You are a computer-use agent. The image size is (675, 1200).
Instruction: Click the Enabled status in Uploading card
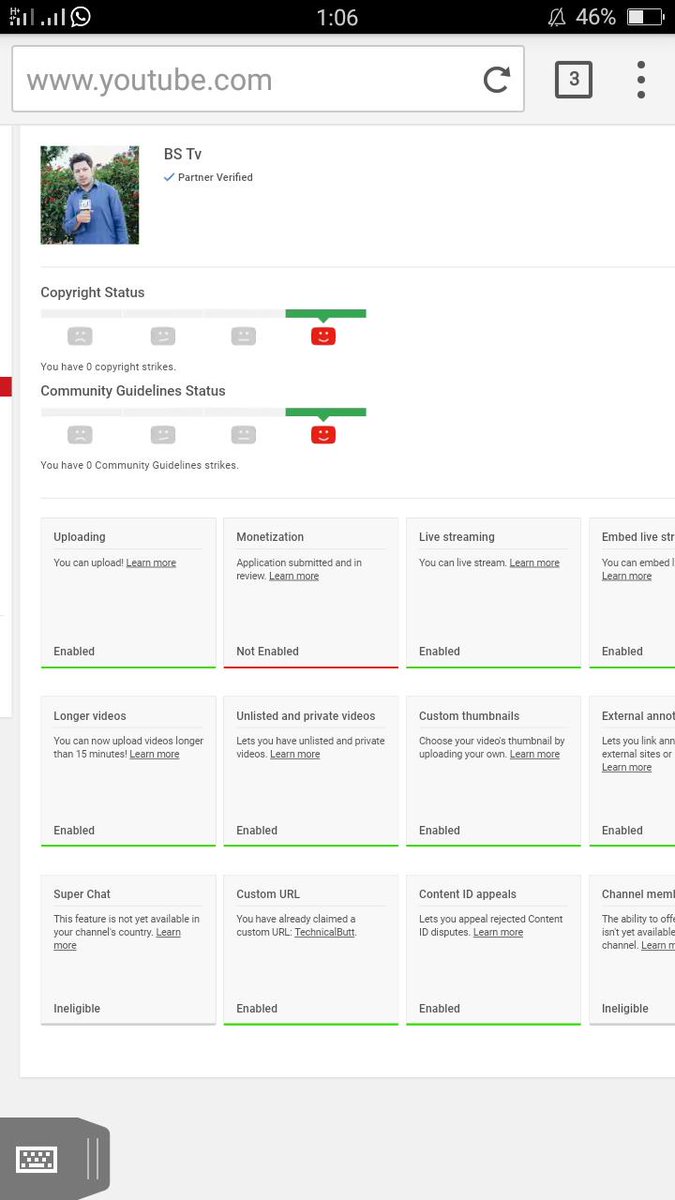tap(74, 651)
